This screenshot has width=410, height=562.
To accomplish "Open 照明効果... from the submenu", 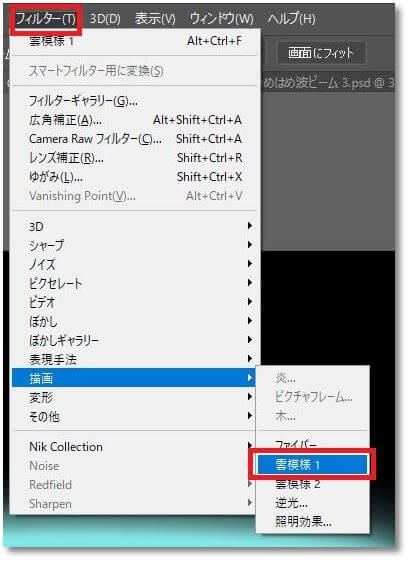I will coord(312,521).
